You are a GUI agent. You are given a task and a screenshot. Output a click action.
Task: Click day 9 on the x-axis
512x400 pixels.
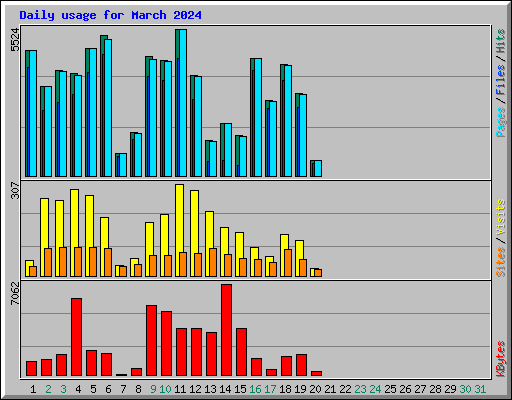(x=153, y=389)
